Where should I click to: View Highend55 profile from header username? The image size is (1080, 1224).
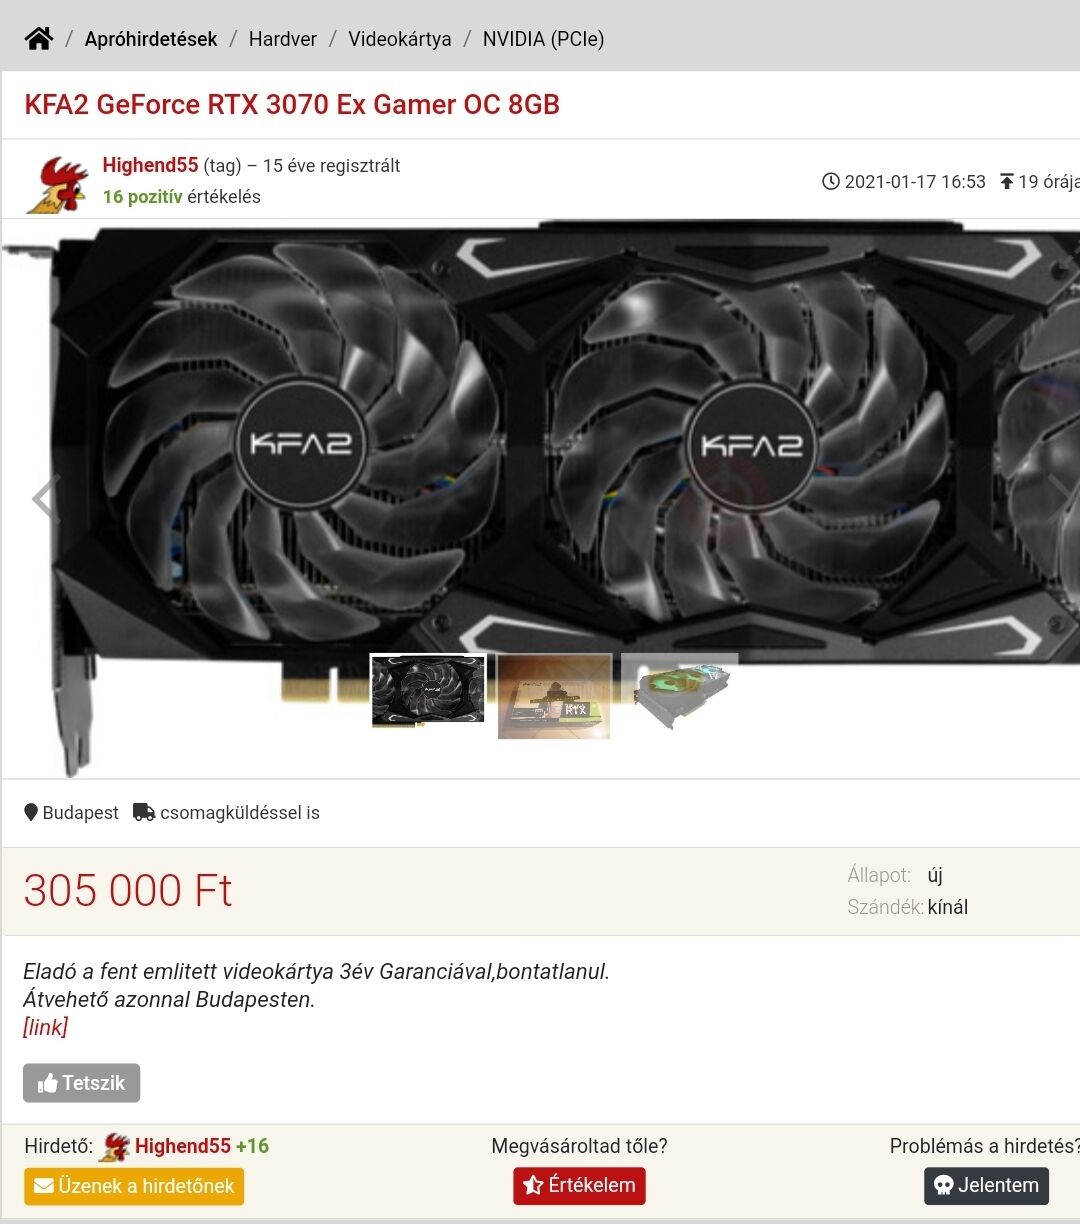pyautogui.click(x=150, y=166)
